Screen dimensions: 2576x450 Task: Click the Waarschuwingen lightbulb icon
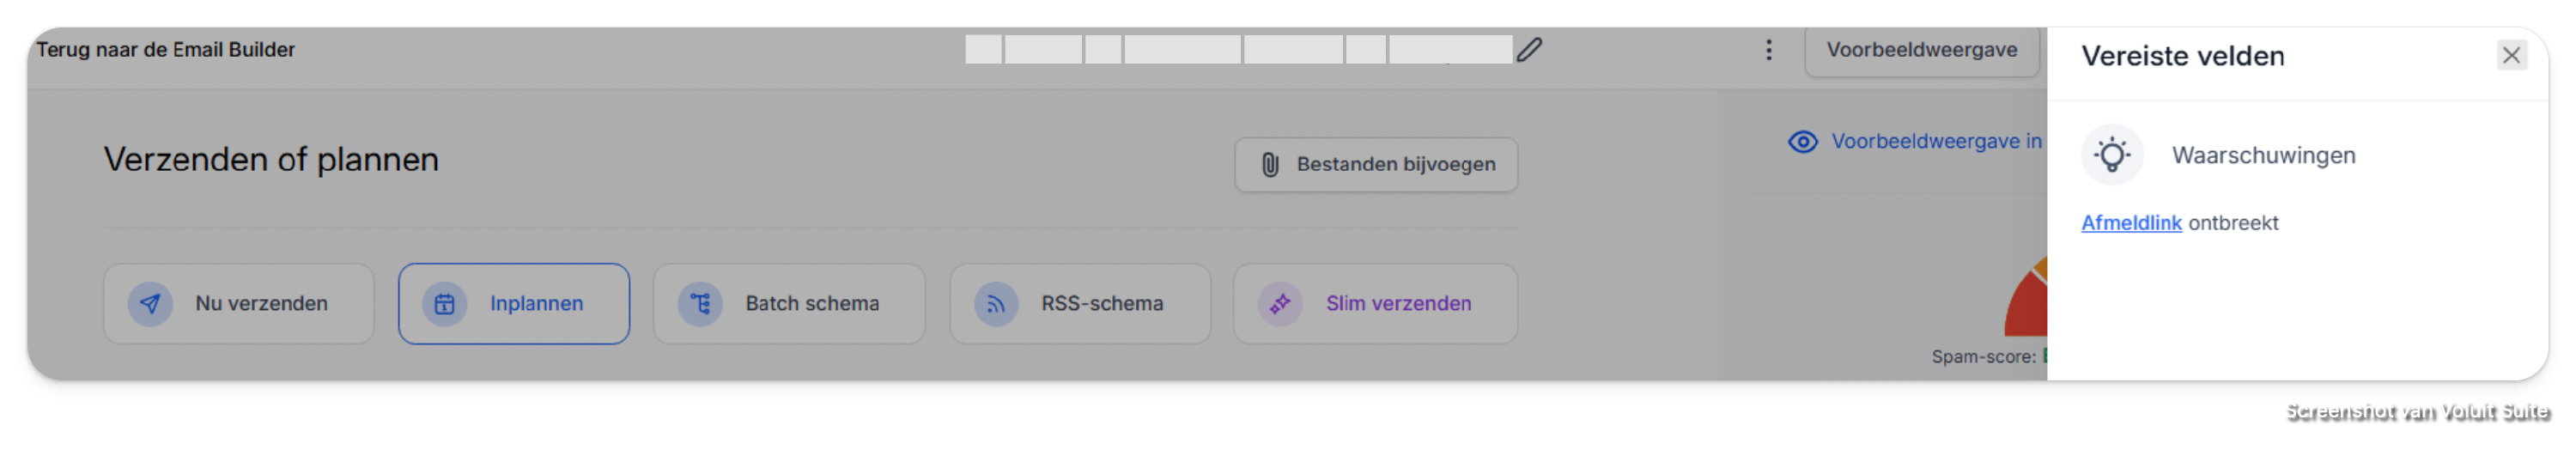pyautogui.click(x=2112, y=155)
